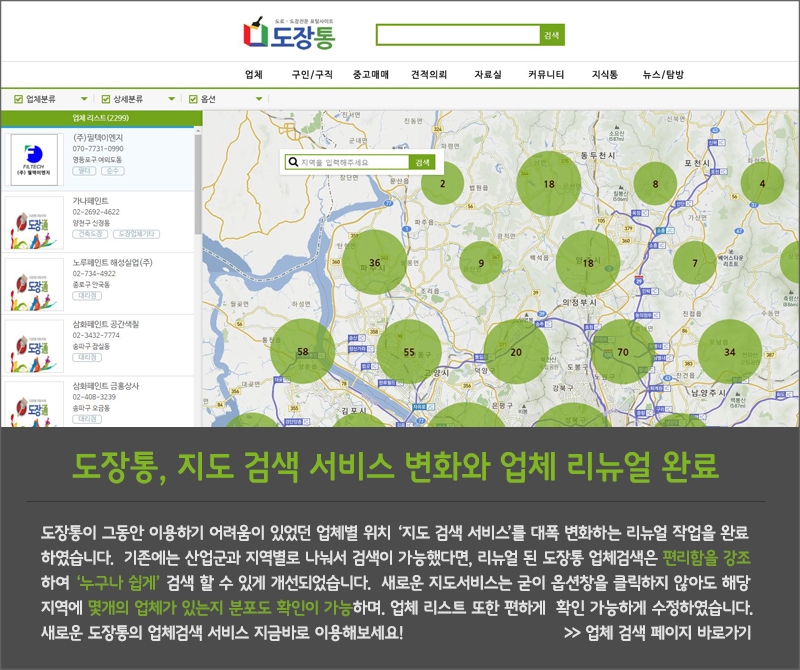
Task: Select the map cluster showing 70
Action: (x=623, y=352)
